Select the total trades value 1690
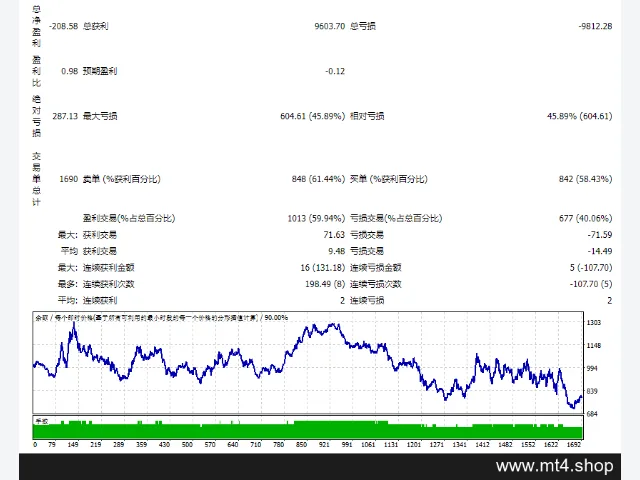 pyautogui.click(x=68, y=179)
